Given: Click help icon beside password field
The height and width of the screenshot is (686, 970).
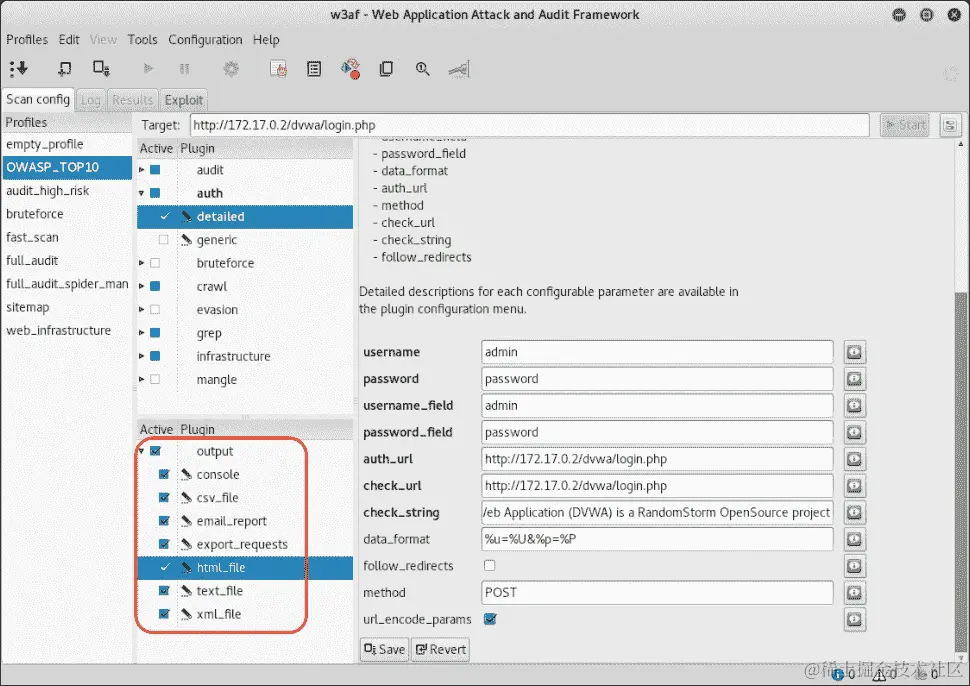Looking at the screenshot, I should tap(854, 379).
